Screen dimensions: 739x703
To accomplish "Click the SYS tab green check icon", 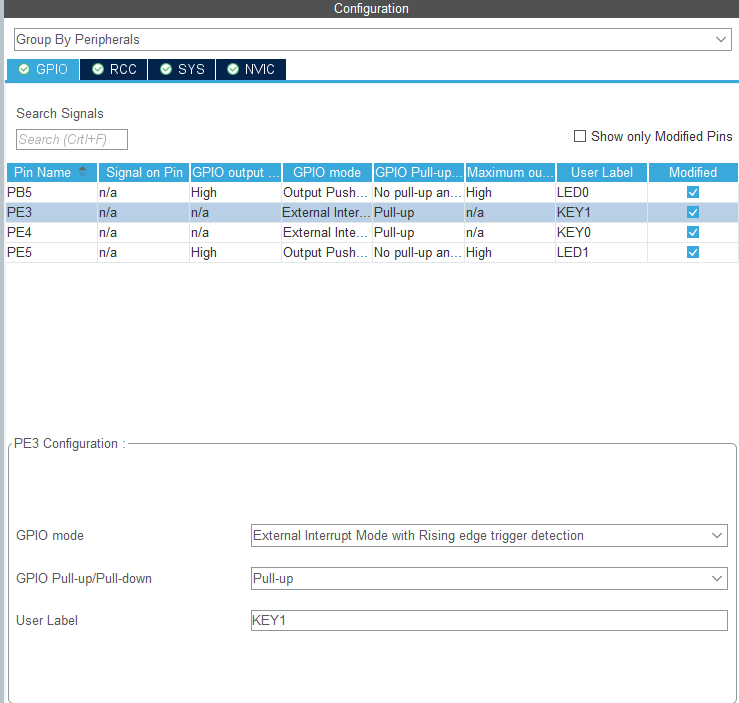I will point(165,69).
